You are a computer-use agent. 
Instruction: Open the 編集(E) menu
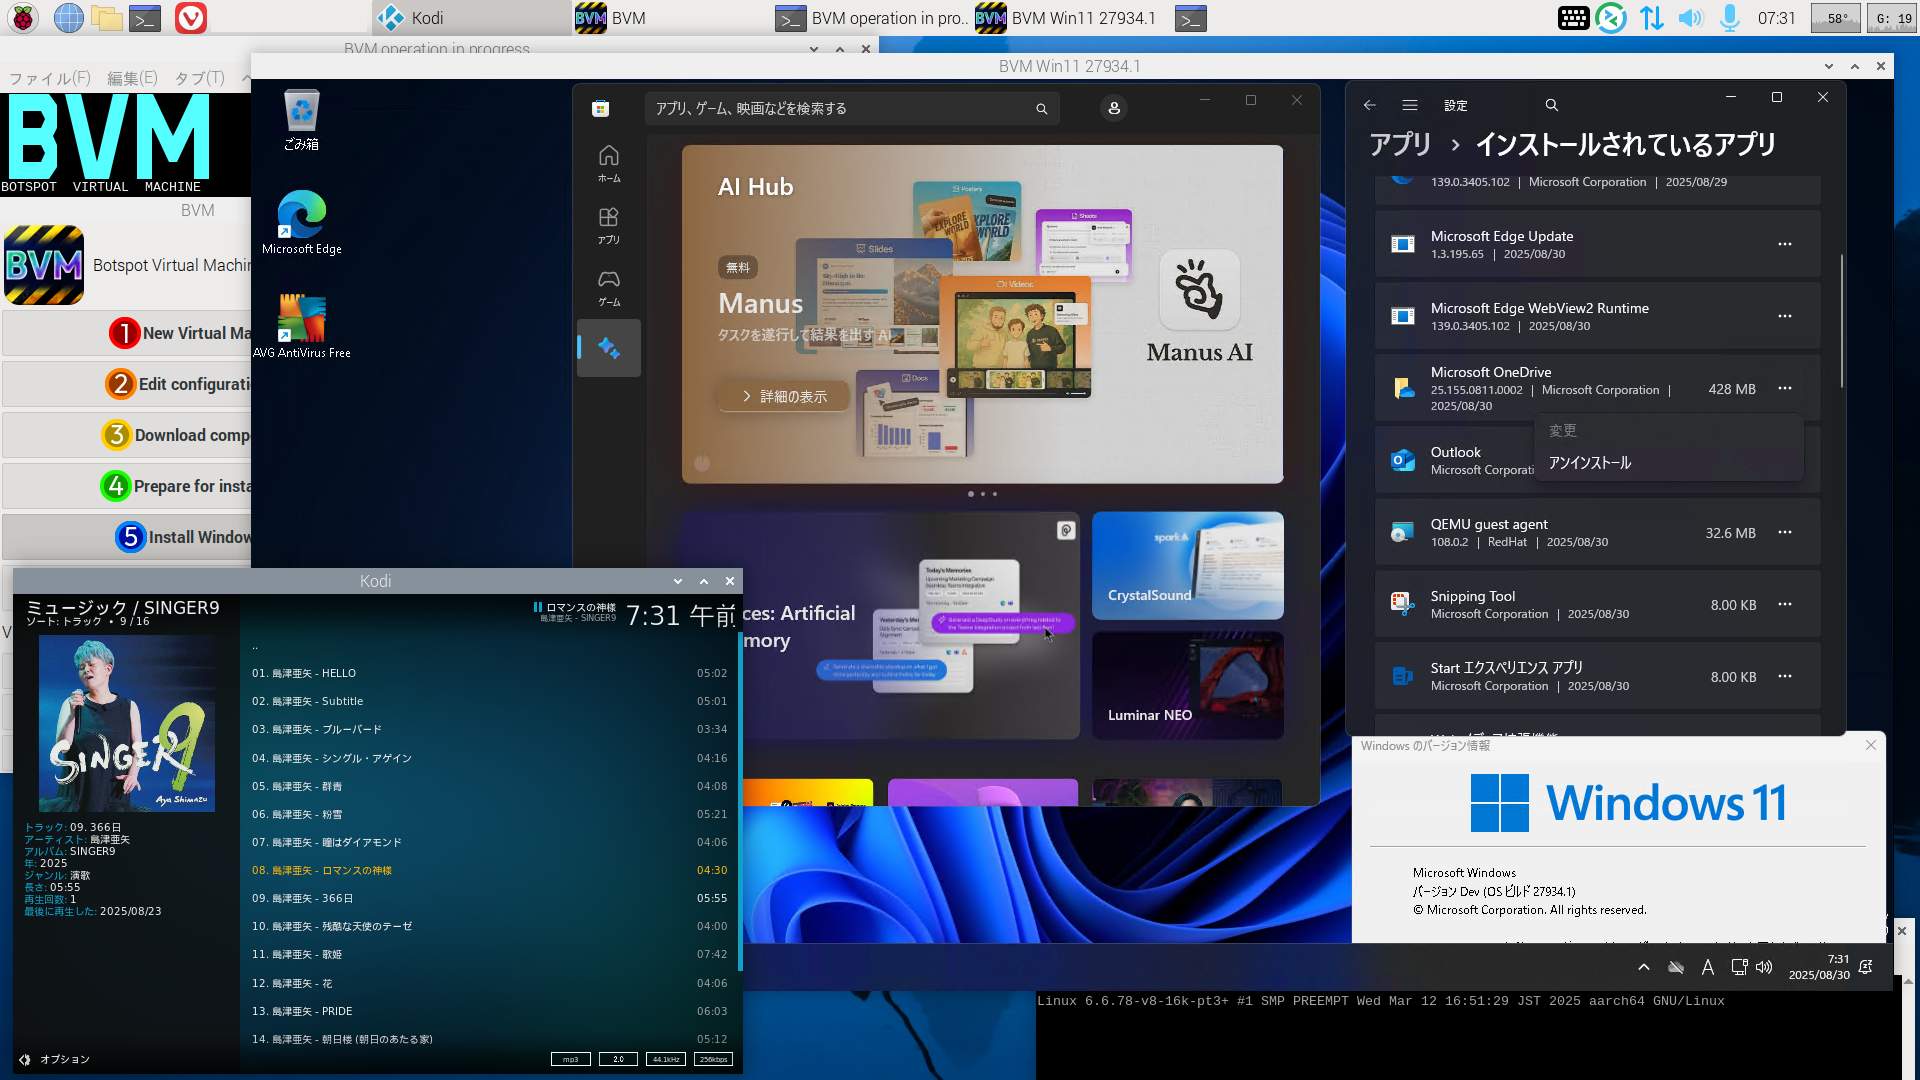pyautogui.click(x=132, y=78)
